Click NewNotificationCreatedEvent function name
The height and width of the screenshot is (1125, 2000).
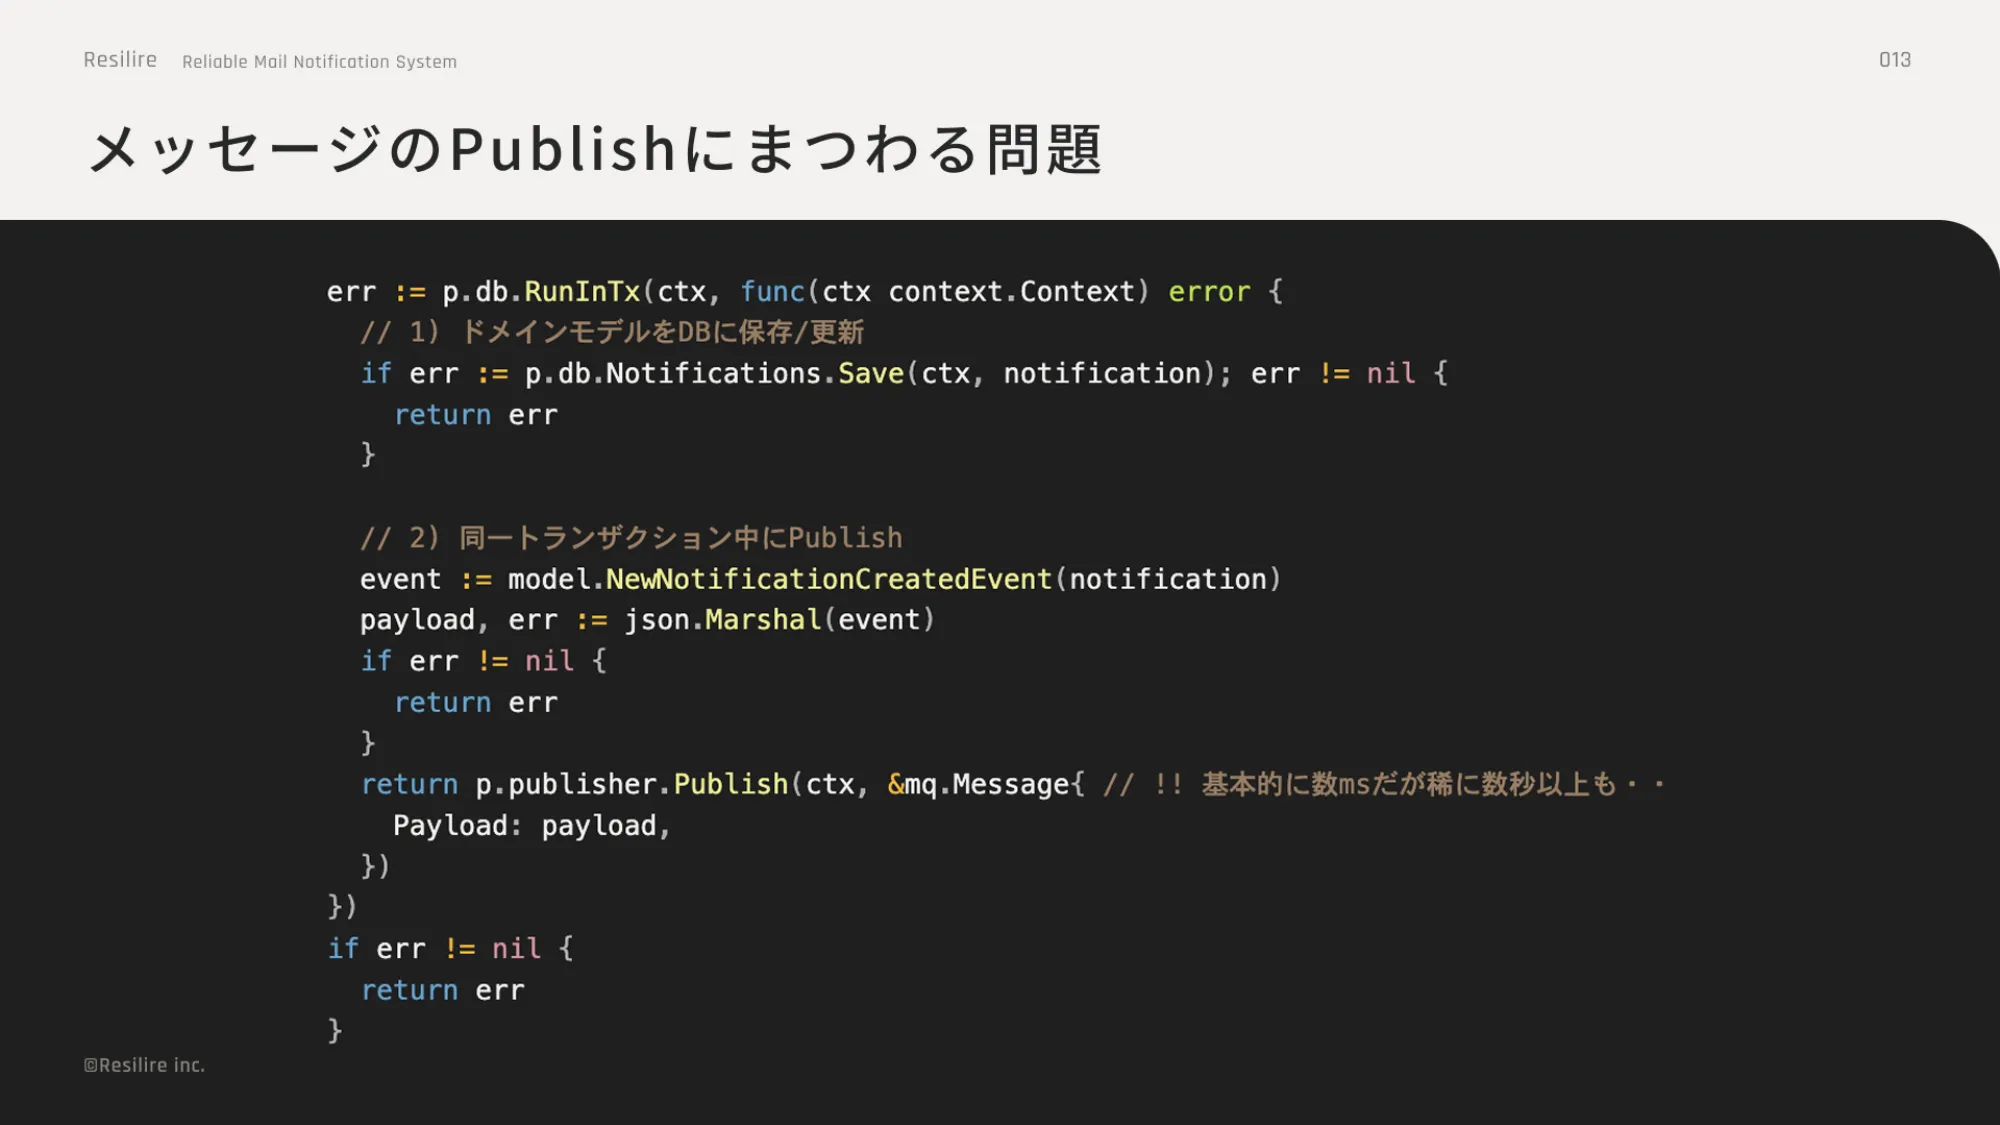coord(829,579)
